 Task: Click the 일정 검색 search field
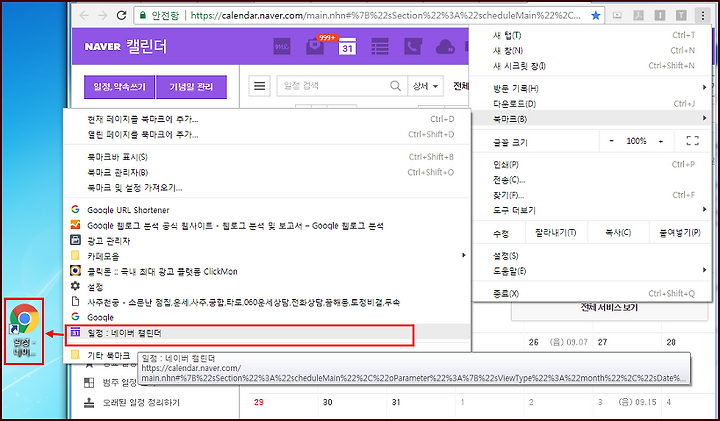333,86
